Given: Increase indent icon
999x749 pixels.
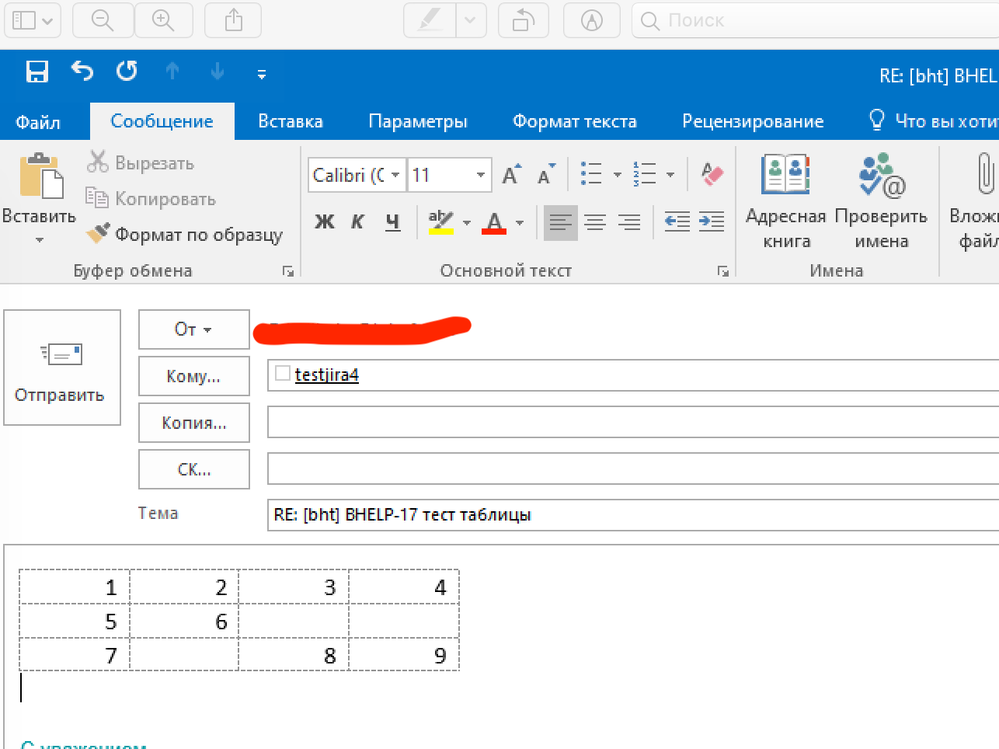Looking at the screenshot, I should [712, 222].
